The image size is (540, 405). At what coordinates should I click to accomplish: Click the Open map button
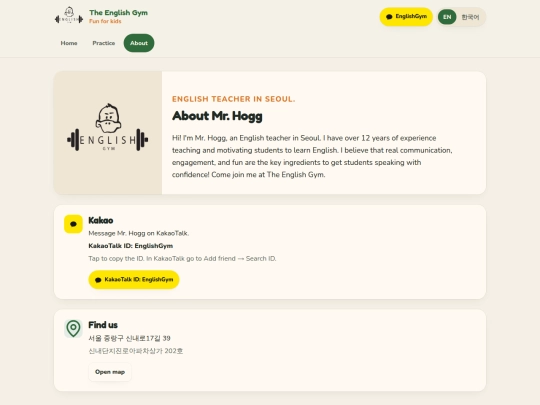click(x=110, y=372)
